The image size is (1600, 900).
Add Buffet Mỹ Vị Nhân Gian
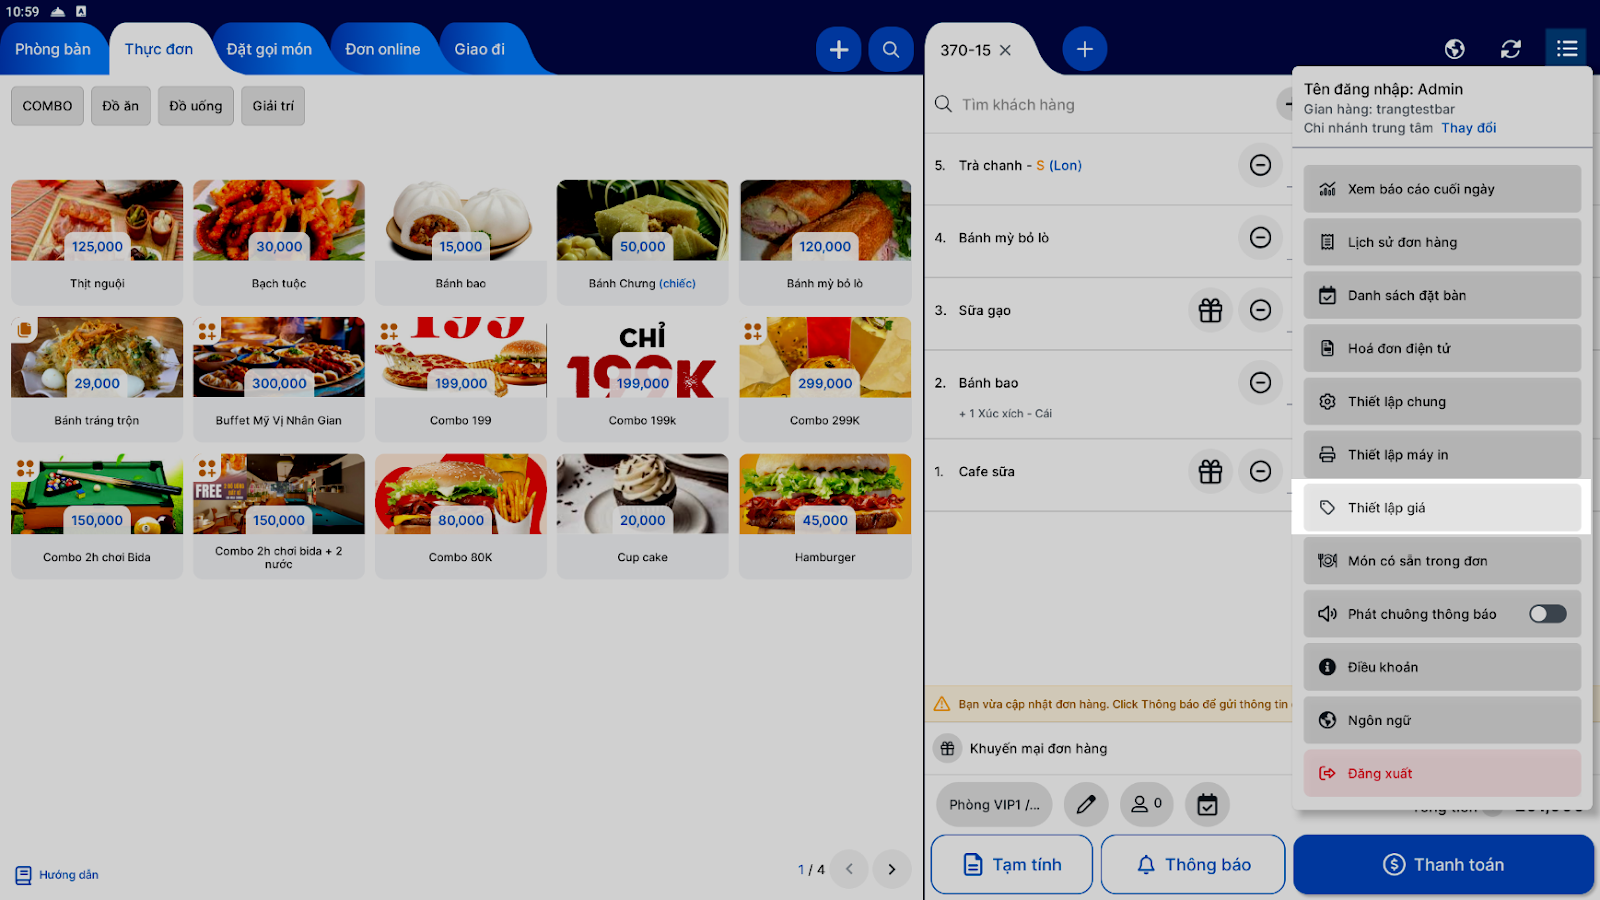[279, 379]
